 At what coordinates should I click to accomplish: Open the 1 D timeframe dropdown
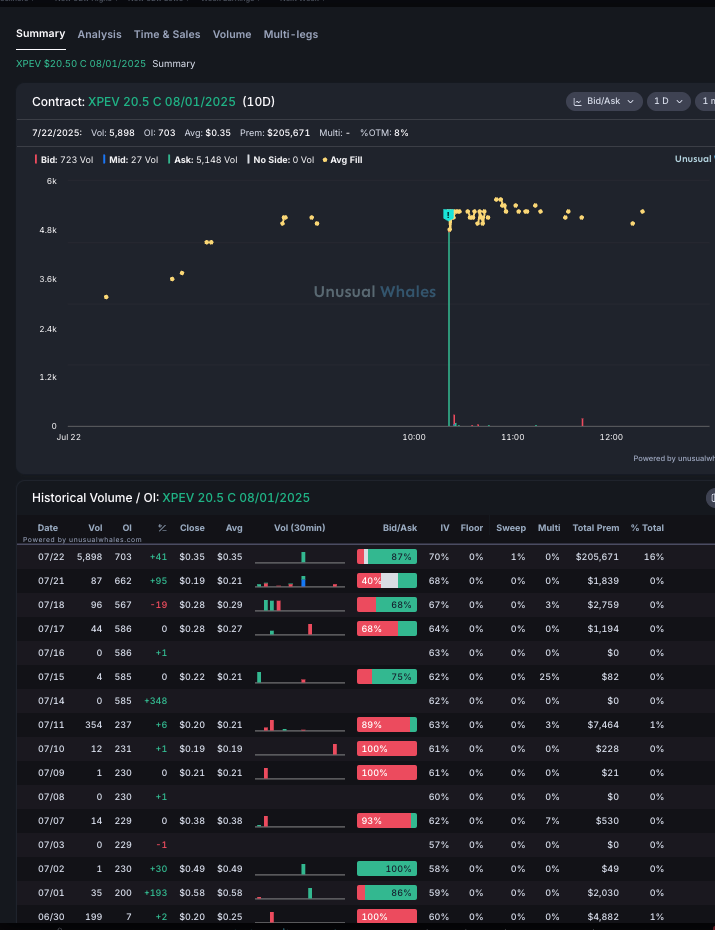[669, 101]
